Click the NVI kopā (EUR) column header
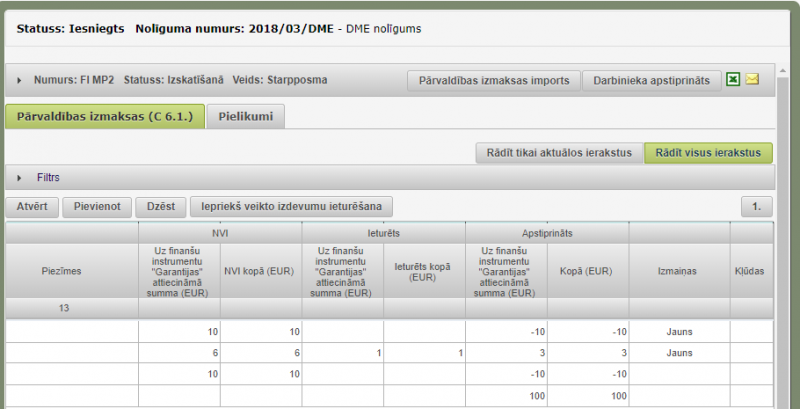 (261, 271)
